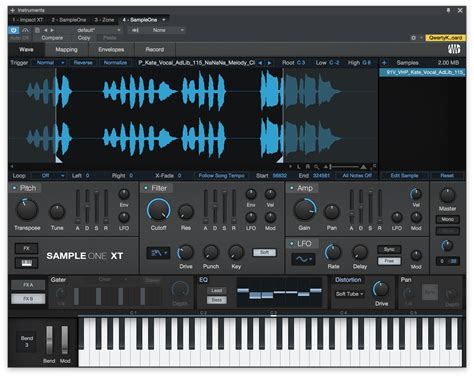Select the Mapping tab

pyautogui.click(x=66, y=50)
